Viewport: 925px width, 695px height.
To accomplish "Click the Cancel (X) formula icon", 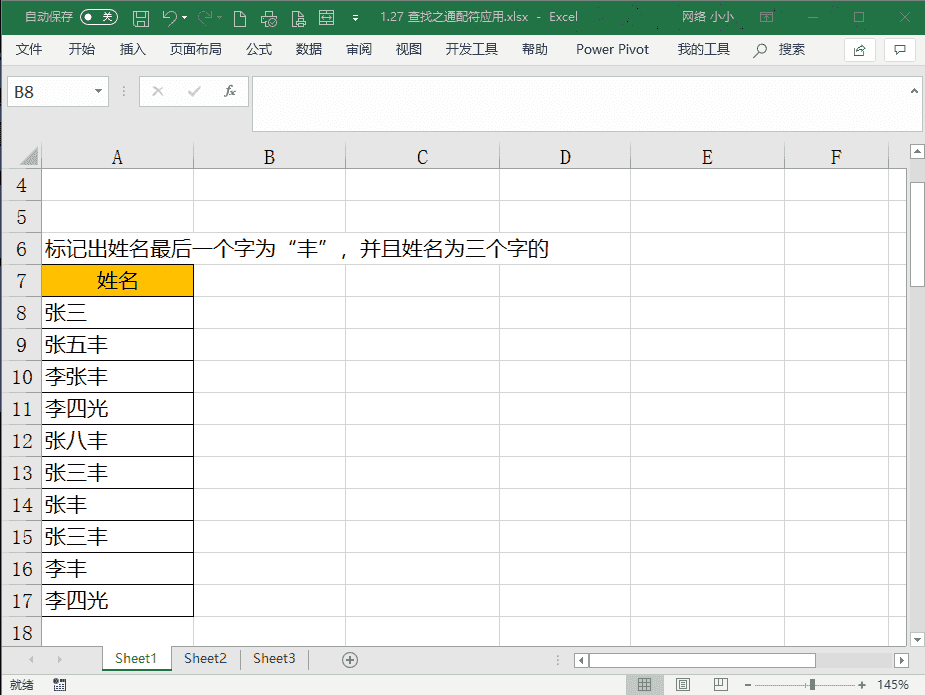I will tap(158, 91).
